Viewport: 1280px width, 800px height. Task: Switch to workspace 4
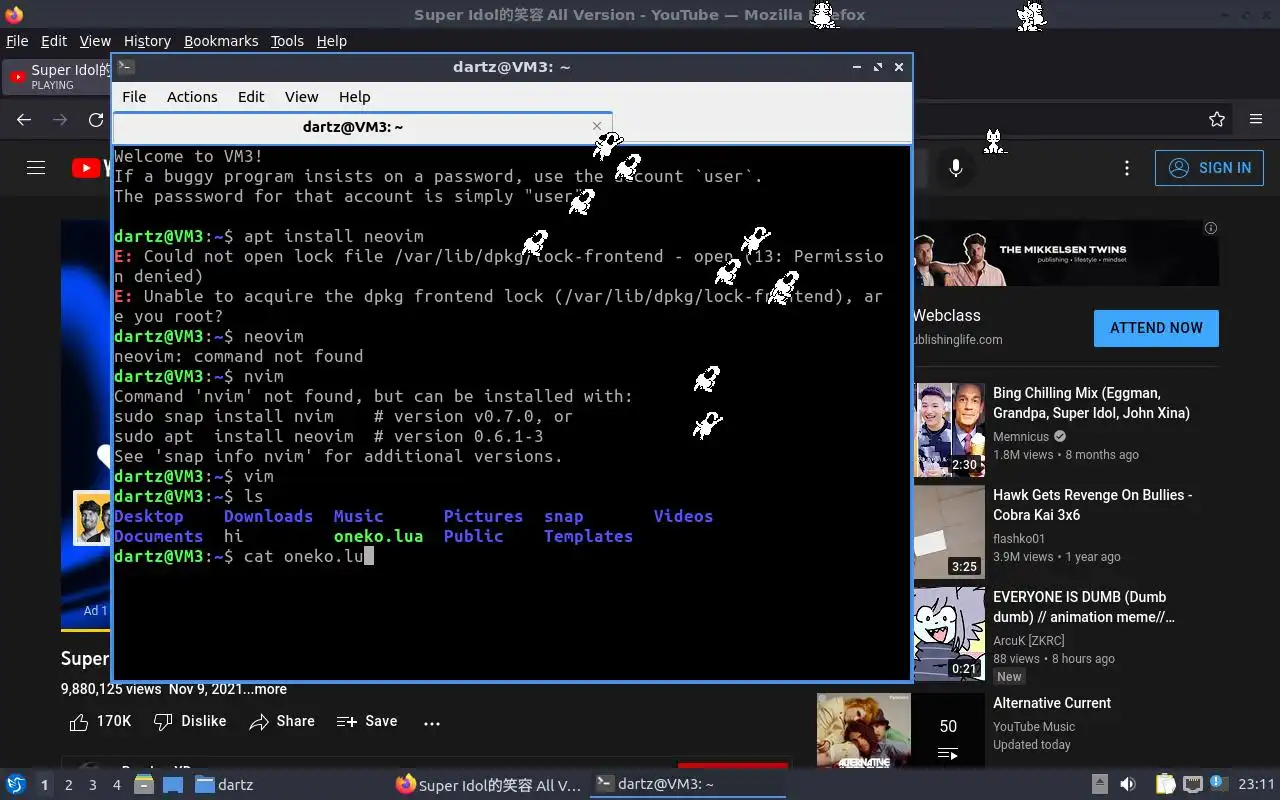pyautogui.click(x=117, y=785)
